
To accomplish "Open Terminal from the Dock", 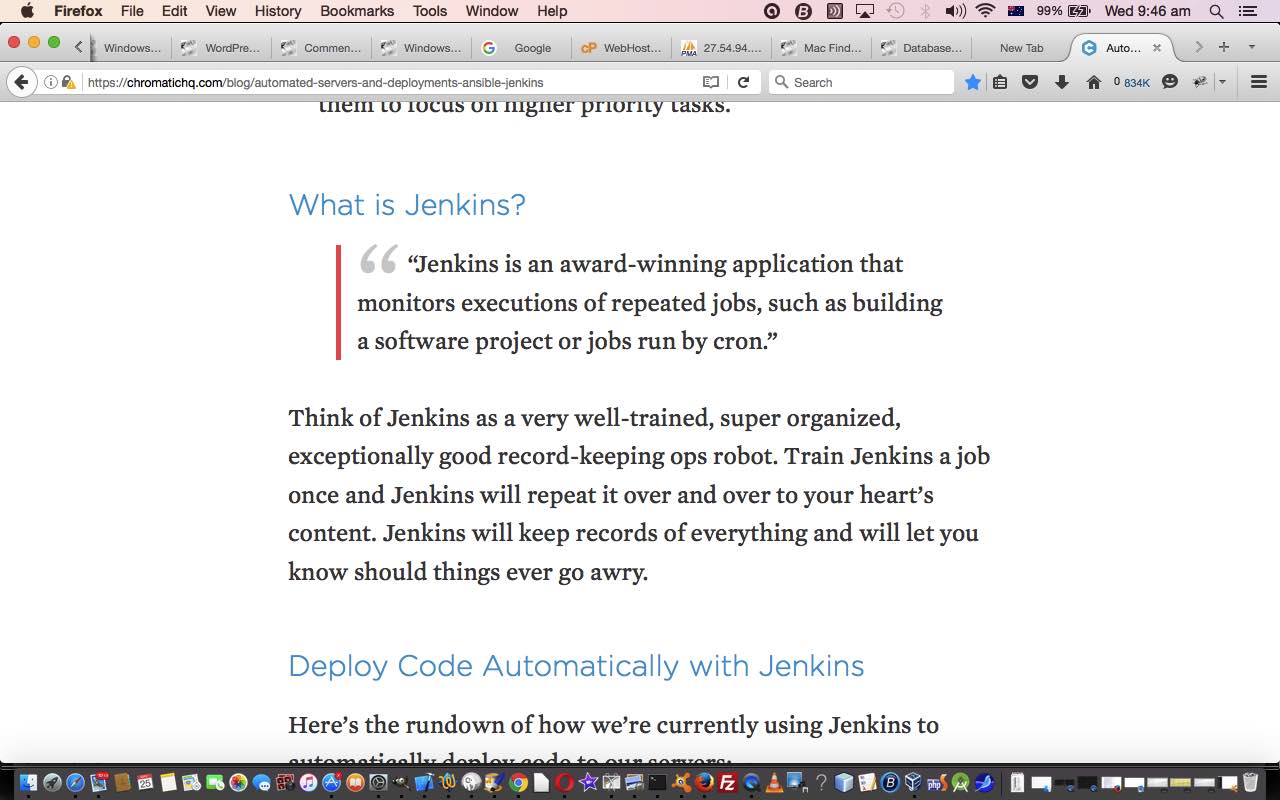I will [658, 782].
